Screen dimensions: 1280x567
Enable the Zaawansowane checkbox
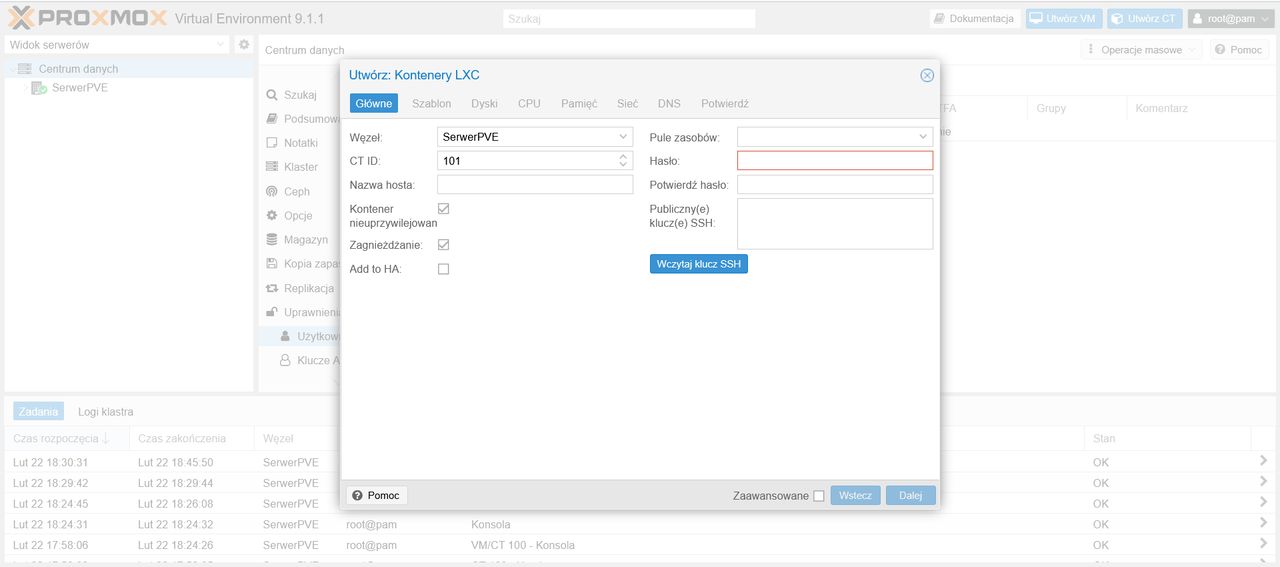[x=819, y=496]
